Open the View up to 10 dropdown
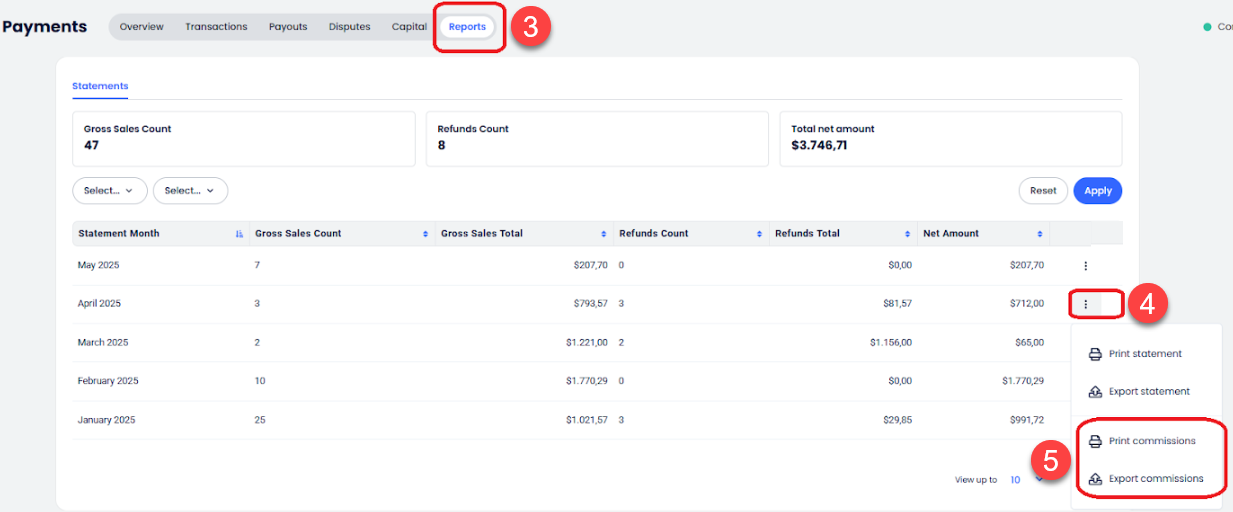This screenshot has height=512, width=1233. 1026,480
